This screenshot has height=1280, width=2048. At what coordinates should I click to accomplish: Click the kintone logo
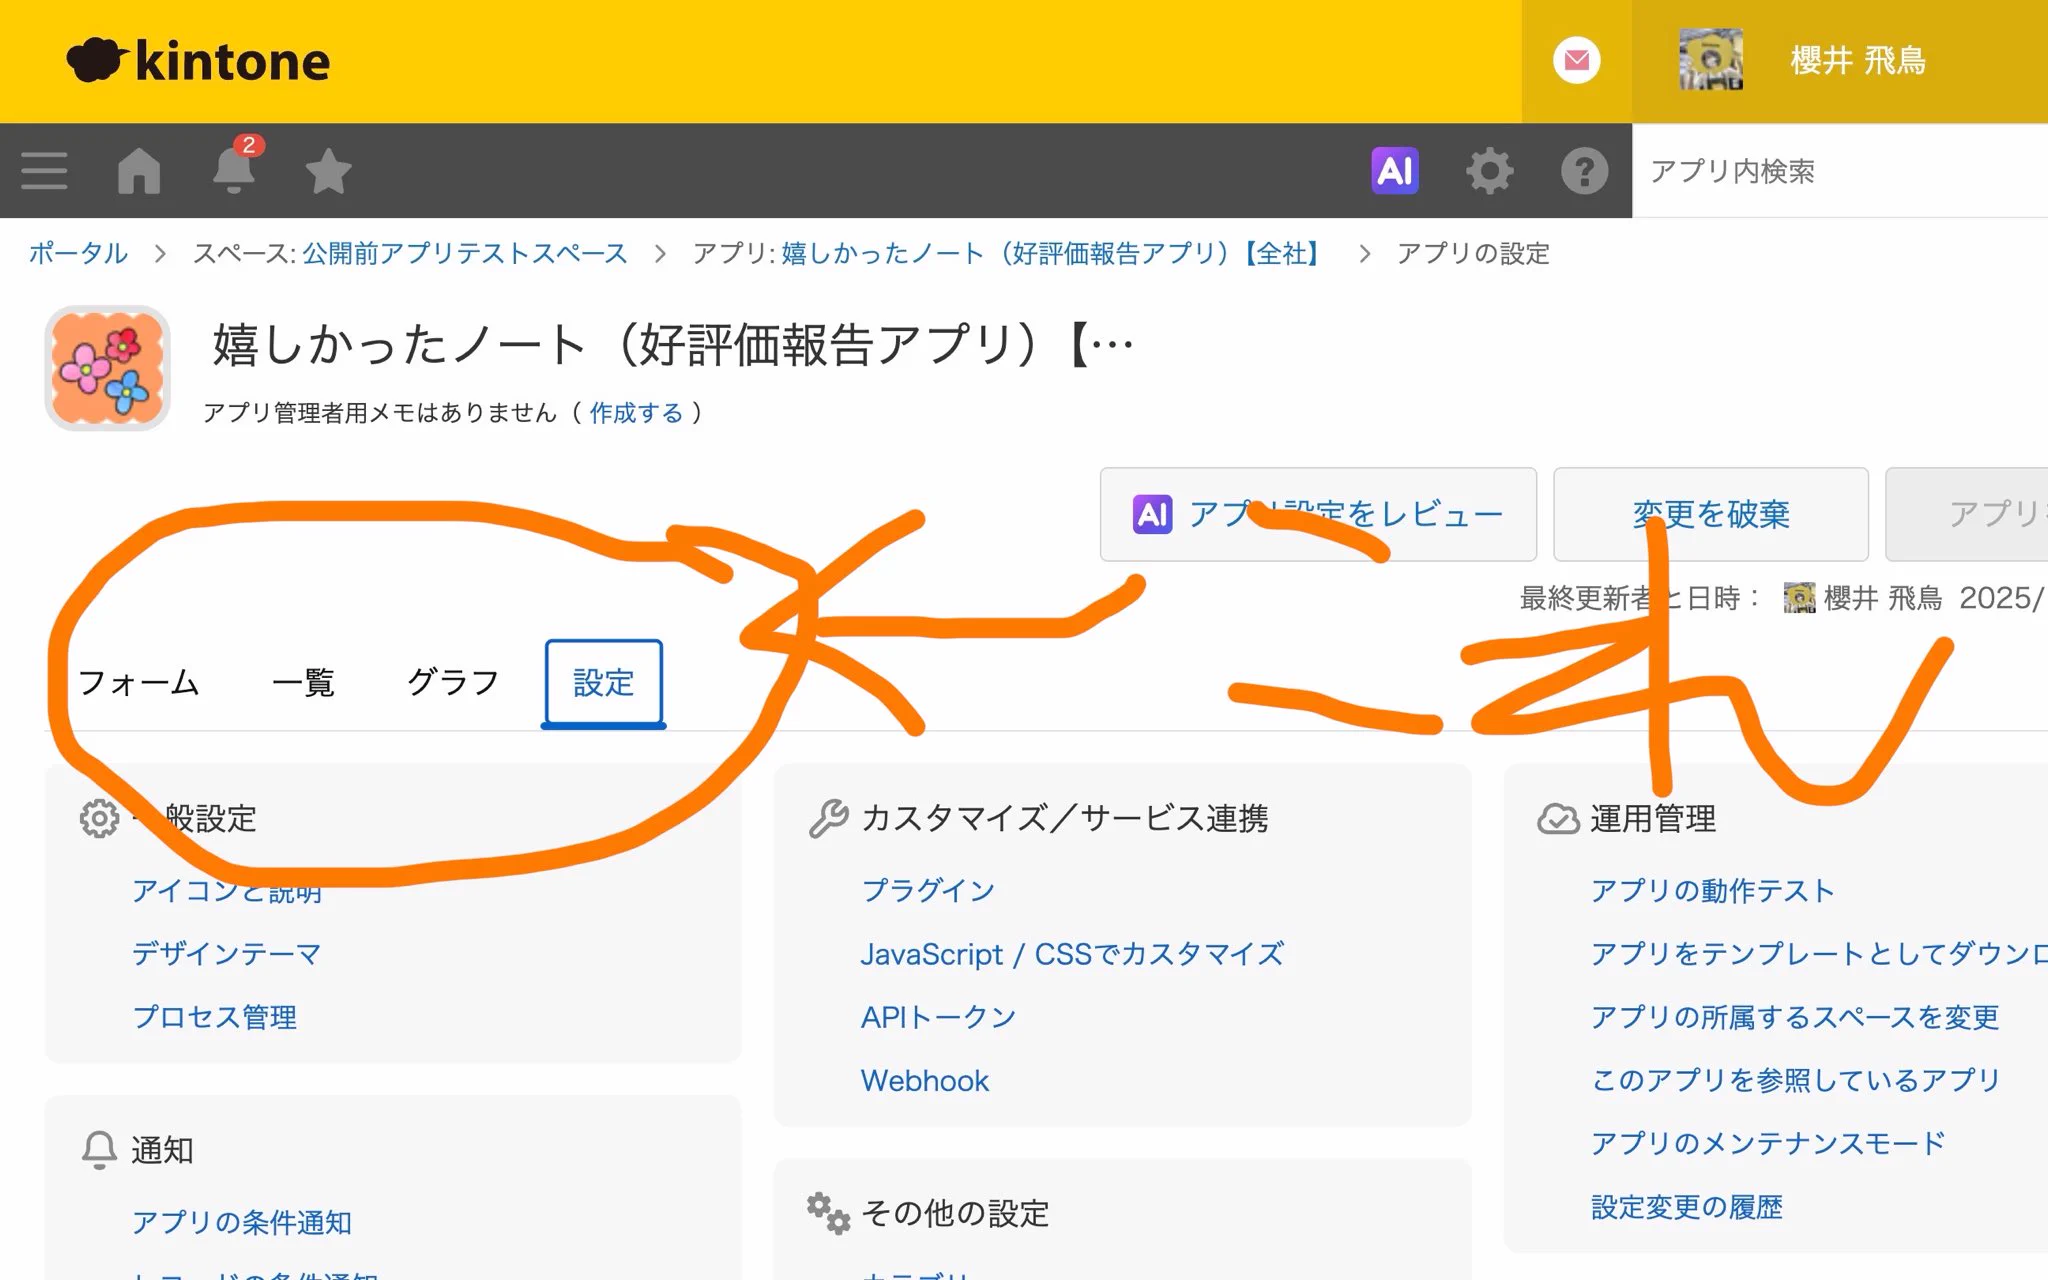198,61
